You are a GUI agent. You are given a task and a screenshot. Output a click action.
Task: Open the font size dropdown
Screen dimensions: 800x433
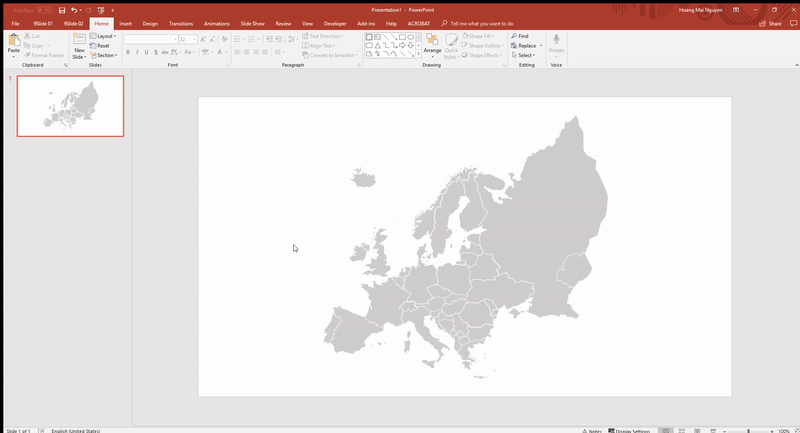click(x=195, y=39)
